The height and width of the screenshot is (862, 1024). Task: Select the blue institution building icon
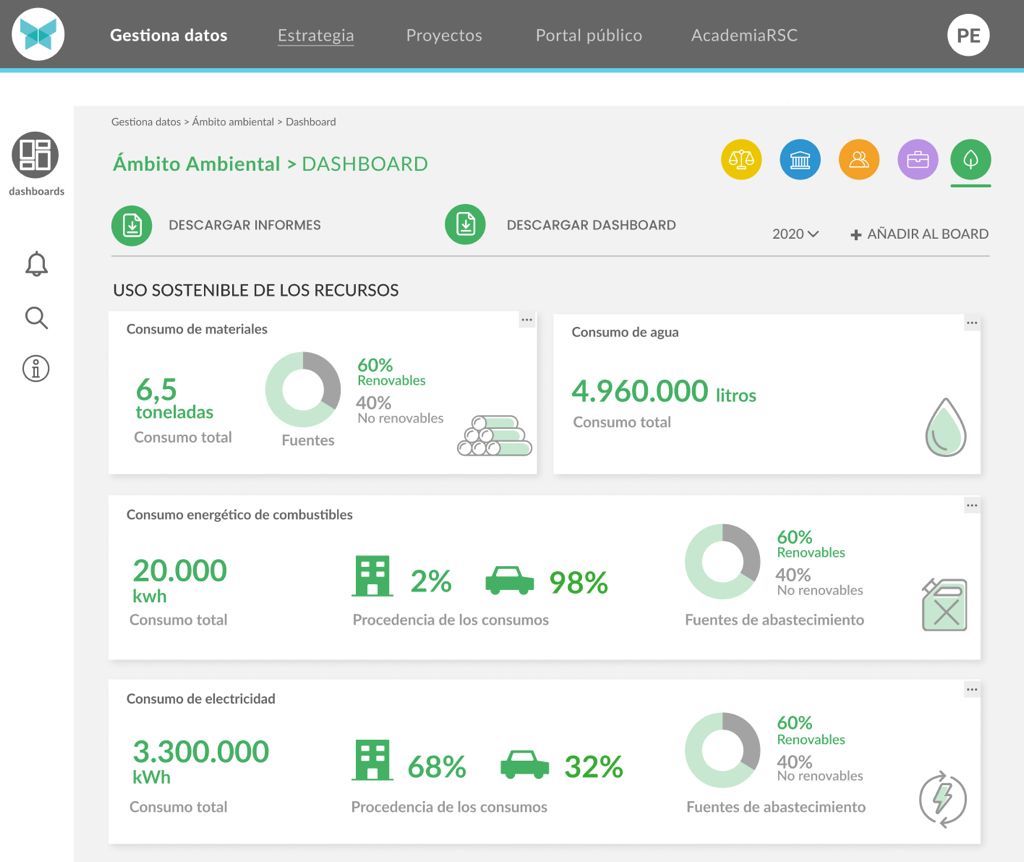(800, 159)
